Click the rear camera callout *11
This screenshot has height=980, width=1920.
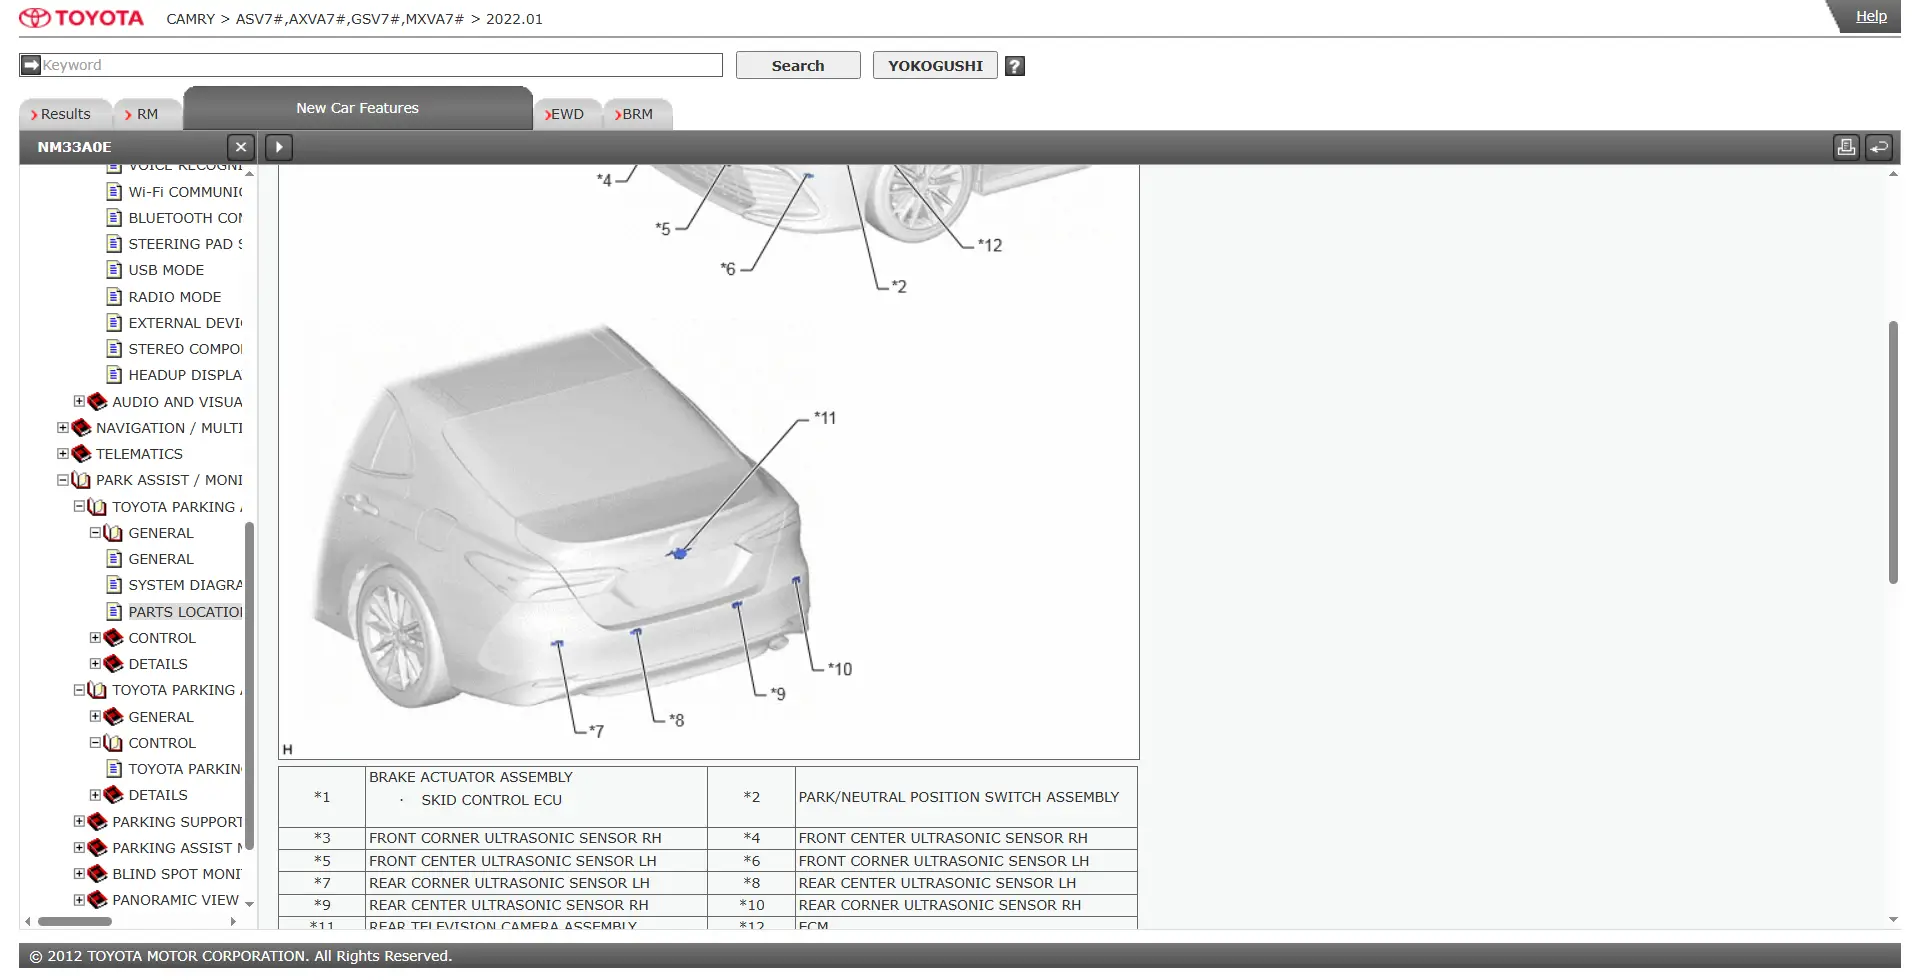[825, 418]
